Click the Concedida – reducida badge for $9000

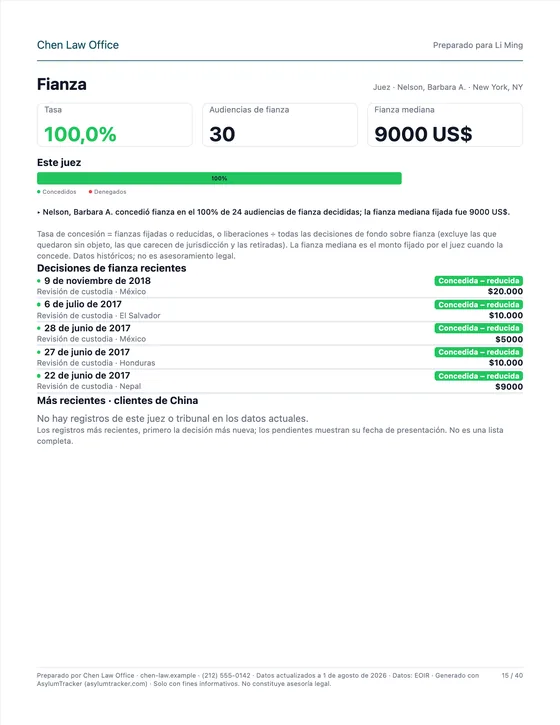479,376
